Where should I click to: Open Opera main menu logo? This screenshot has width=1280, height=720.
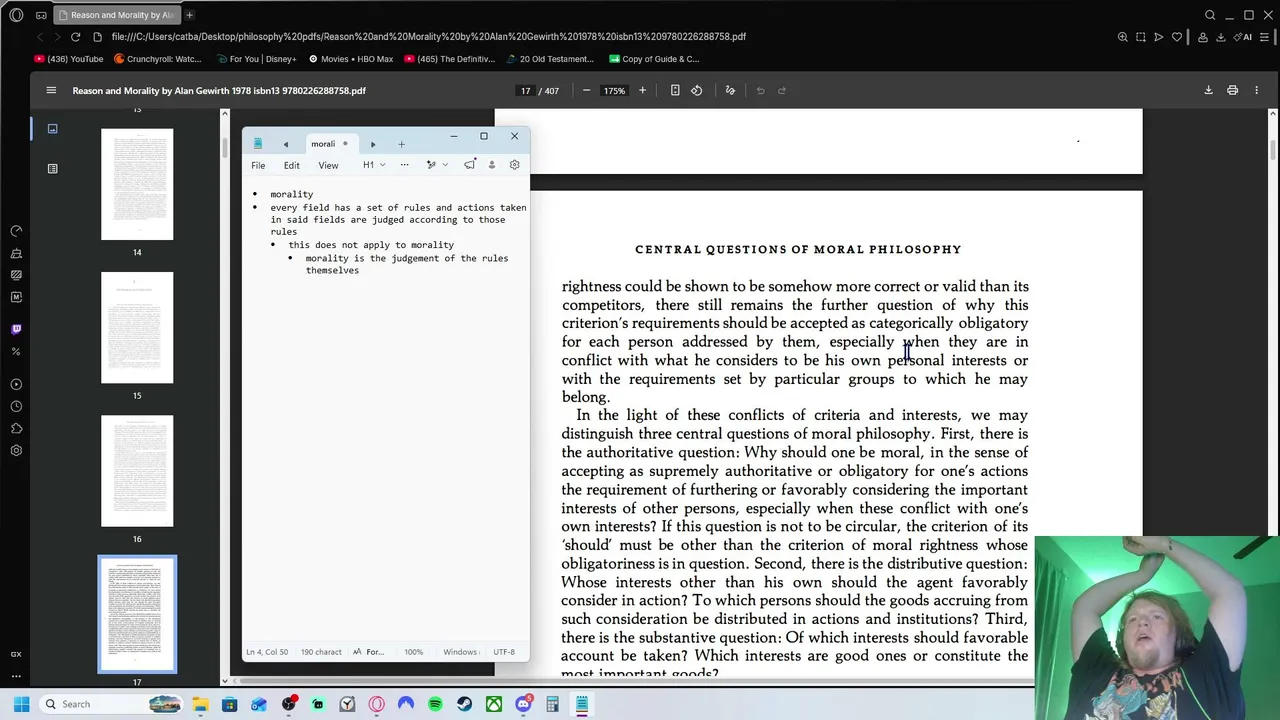point(16,15)
